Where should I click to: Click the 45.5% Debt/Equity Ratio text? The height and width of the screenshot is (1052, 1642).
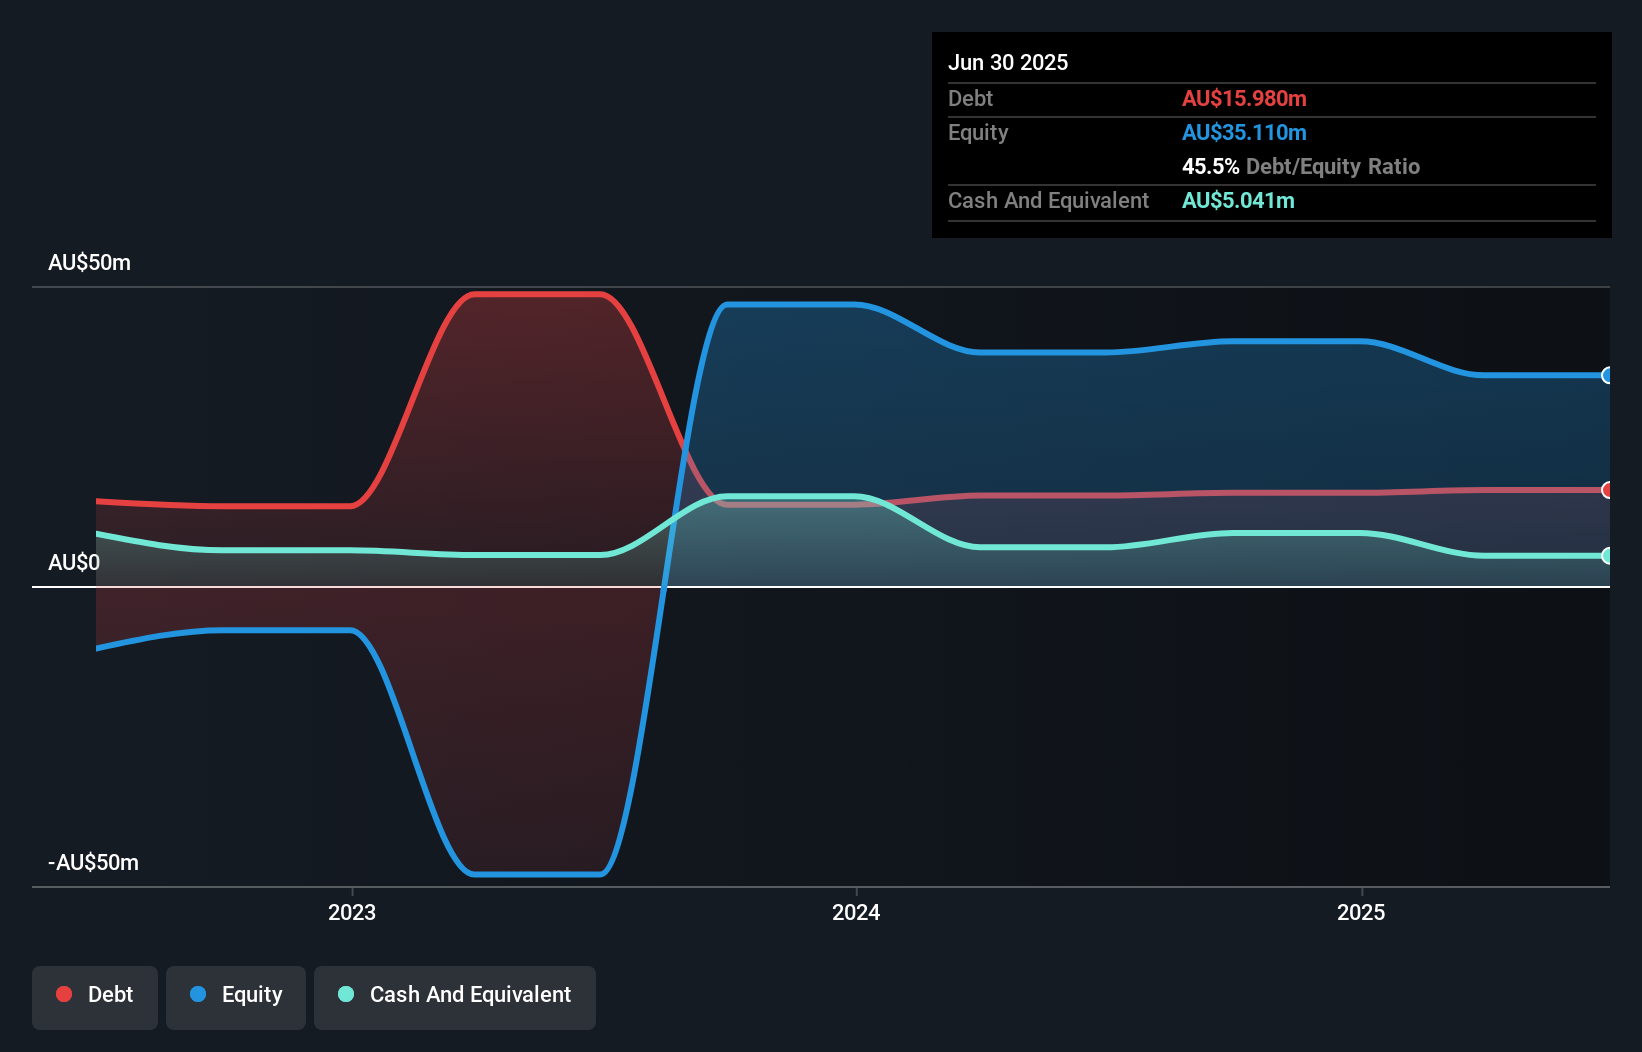(x=1301, y=166)
